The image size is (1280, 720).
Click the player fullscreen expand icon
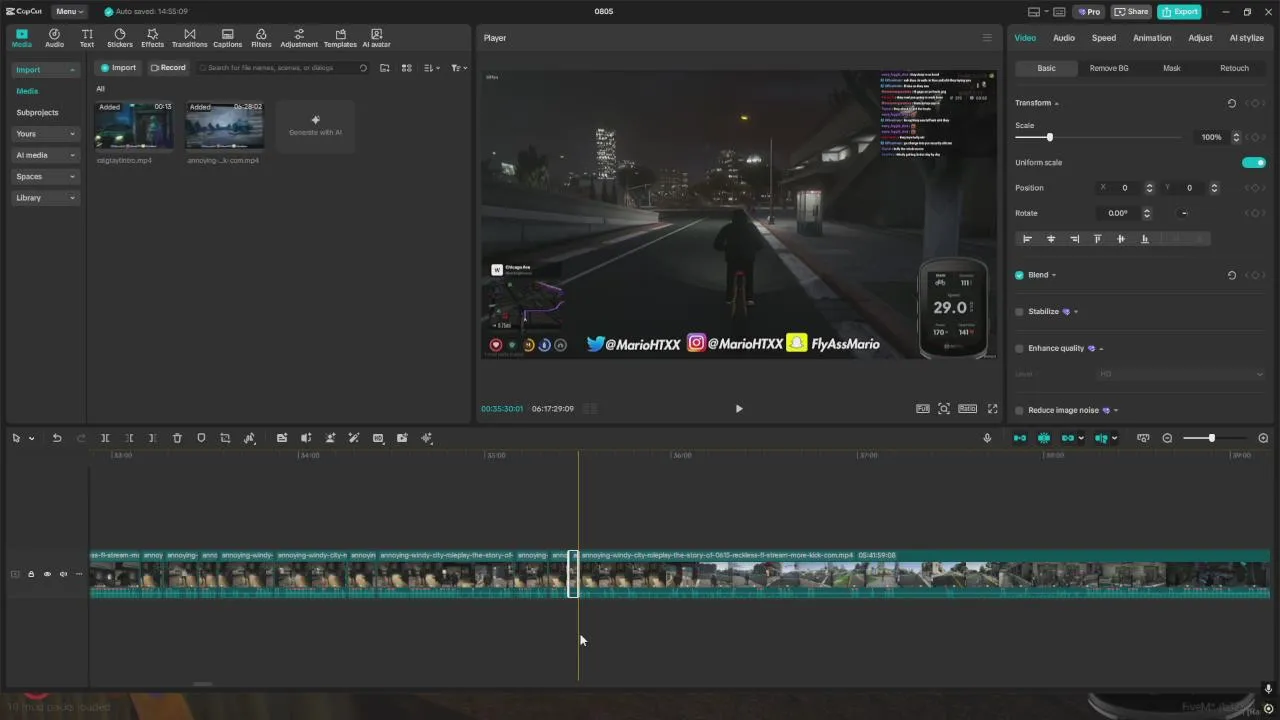tap(993, 408)
